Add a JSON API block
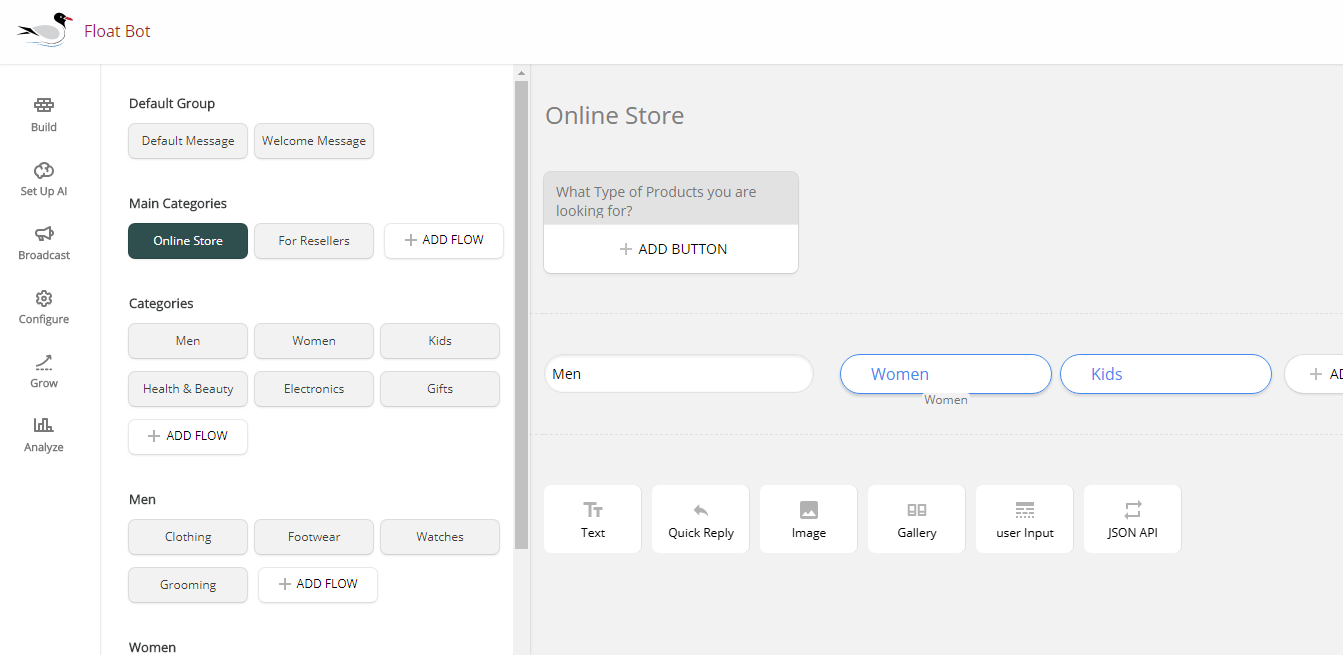 click(x=1133, y=519)
